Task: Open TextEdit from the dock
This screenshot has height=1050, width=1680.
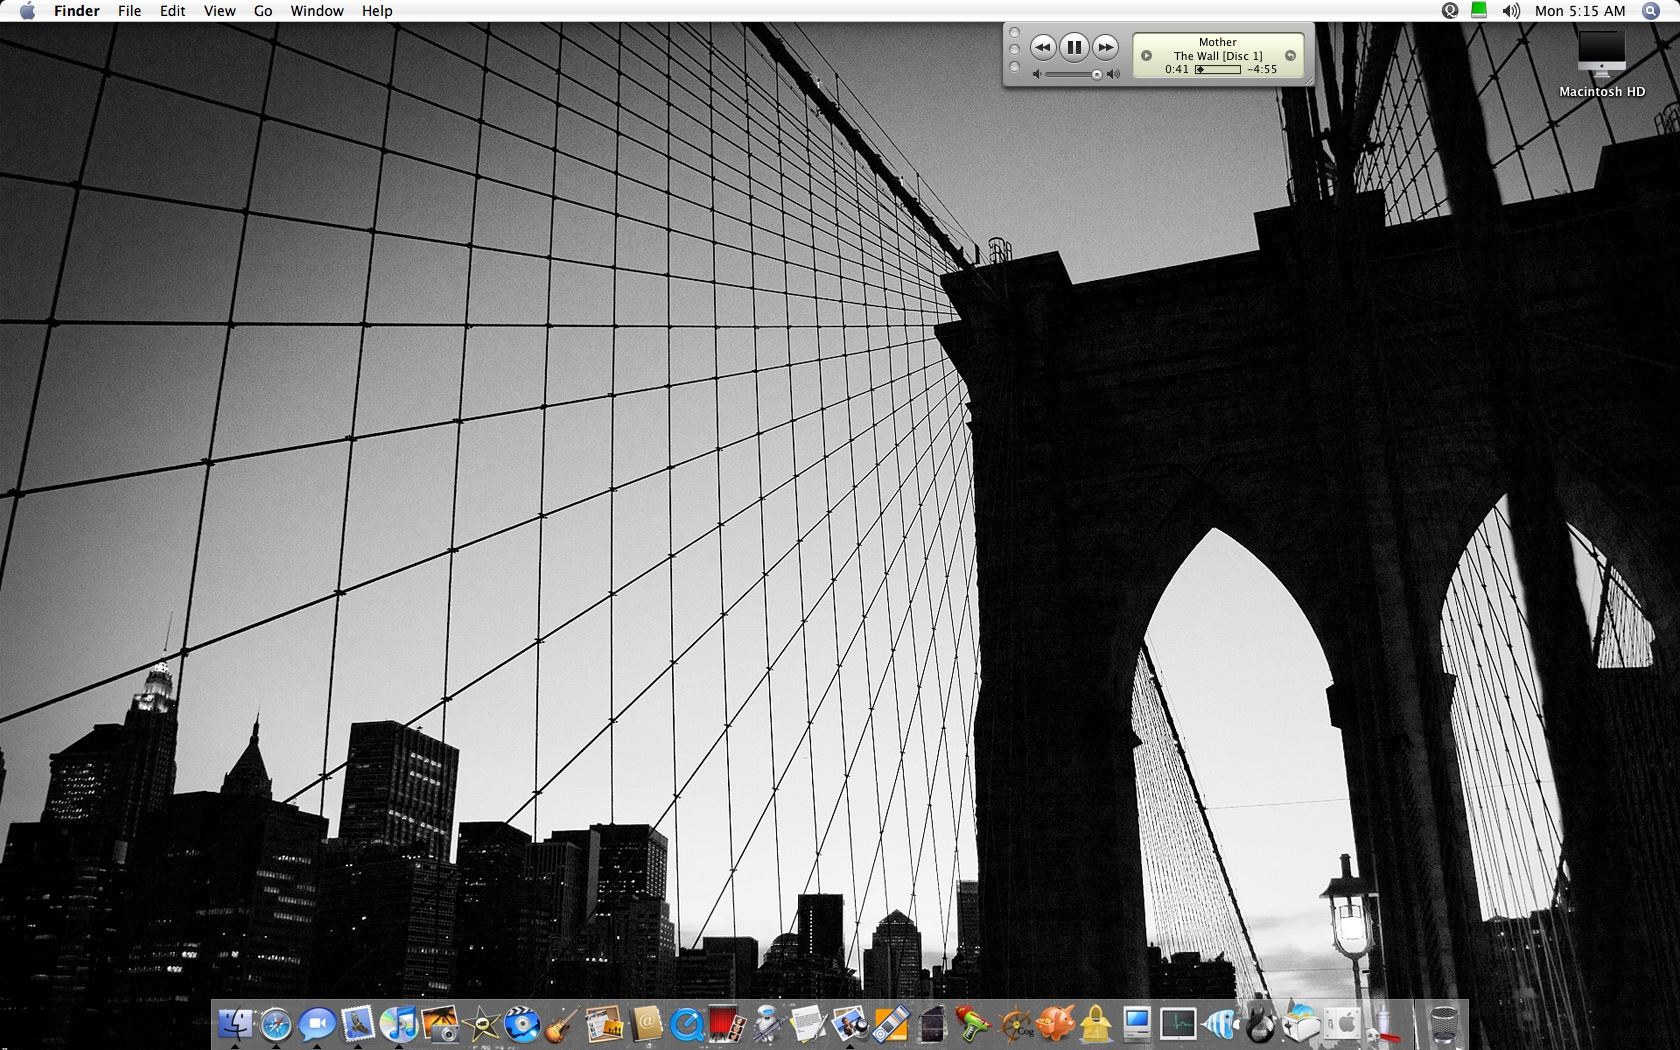Action: [x=809, y=1023]
